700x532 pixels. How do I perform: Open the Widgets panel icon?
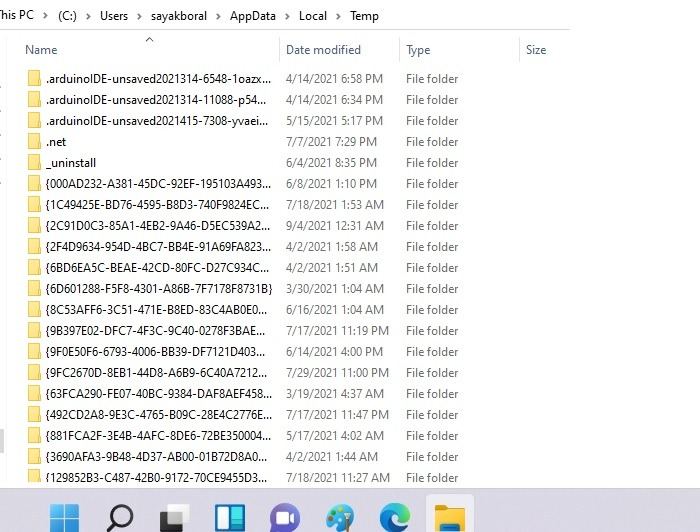click(x=230, y=519)
